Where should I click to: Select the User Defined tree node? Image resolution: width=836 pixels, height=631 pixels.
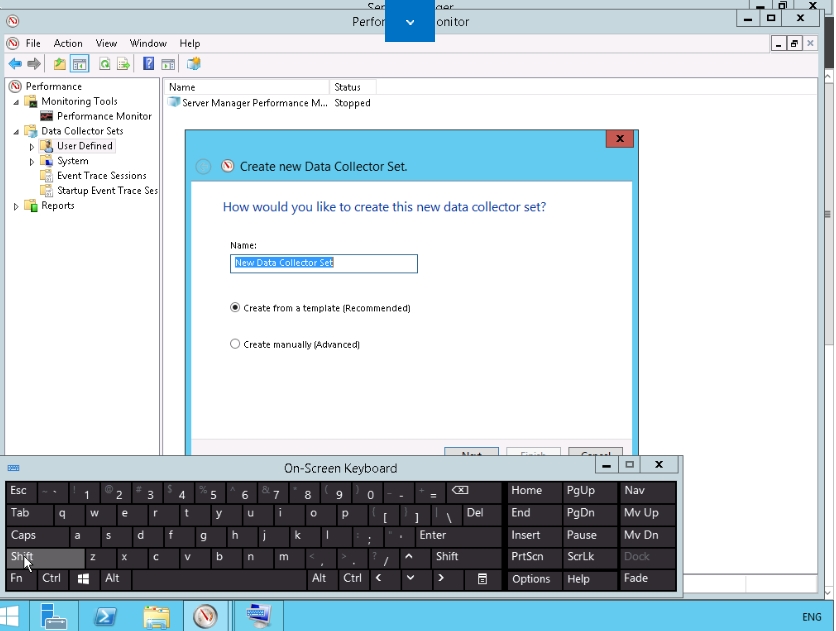point(84,146)
